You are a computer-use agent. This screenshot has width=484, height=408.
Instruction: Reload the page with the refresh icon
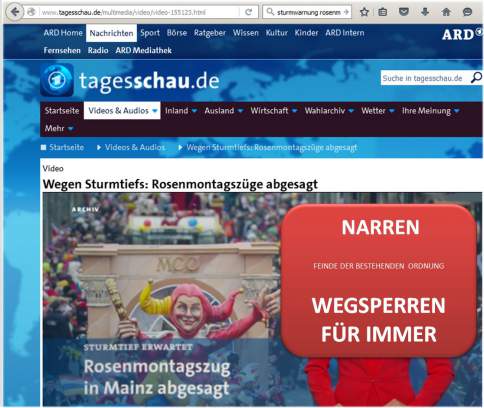[x=248, y=12]
